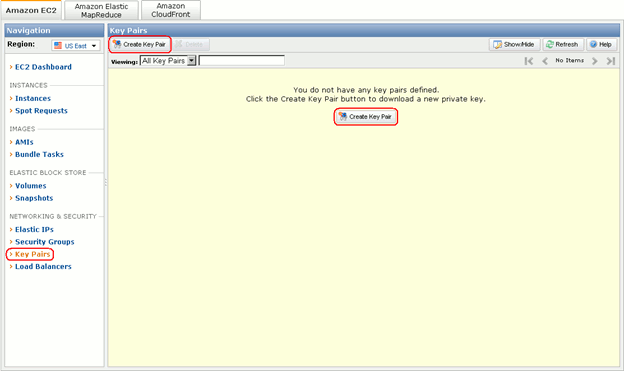Refresh the key pairs list

[x=563, y=44]
